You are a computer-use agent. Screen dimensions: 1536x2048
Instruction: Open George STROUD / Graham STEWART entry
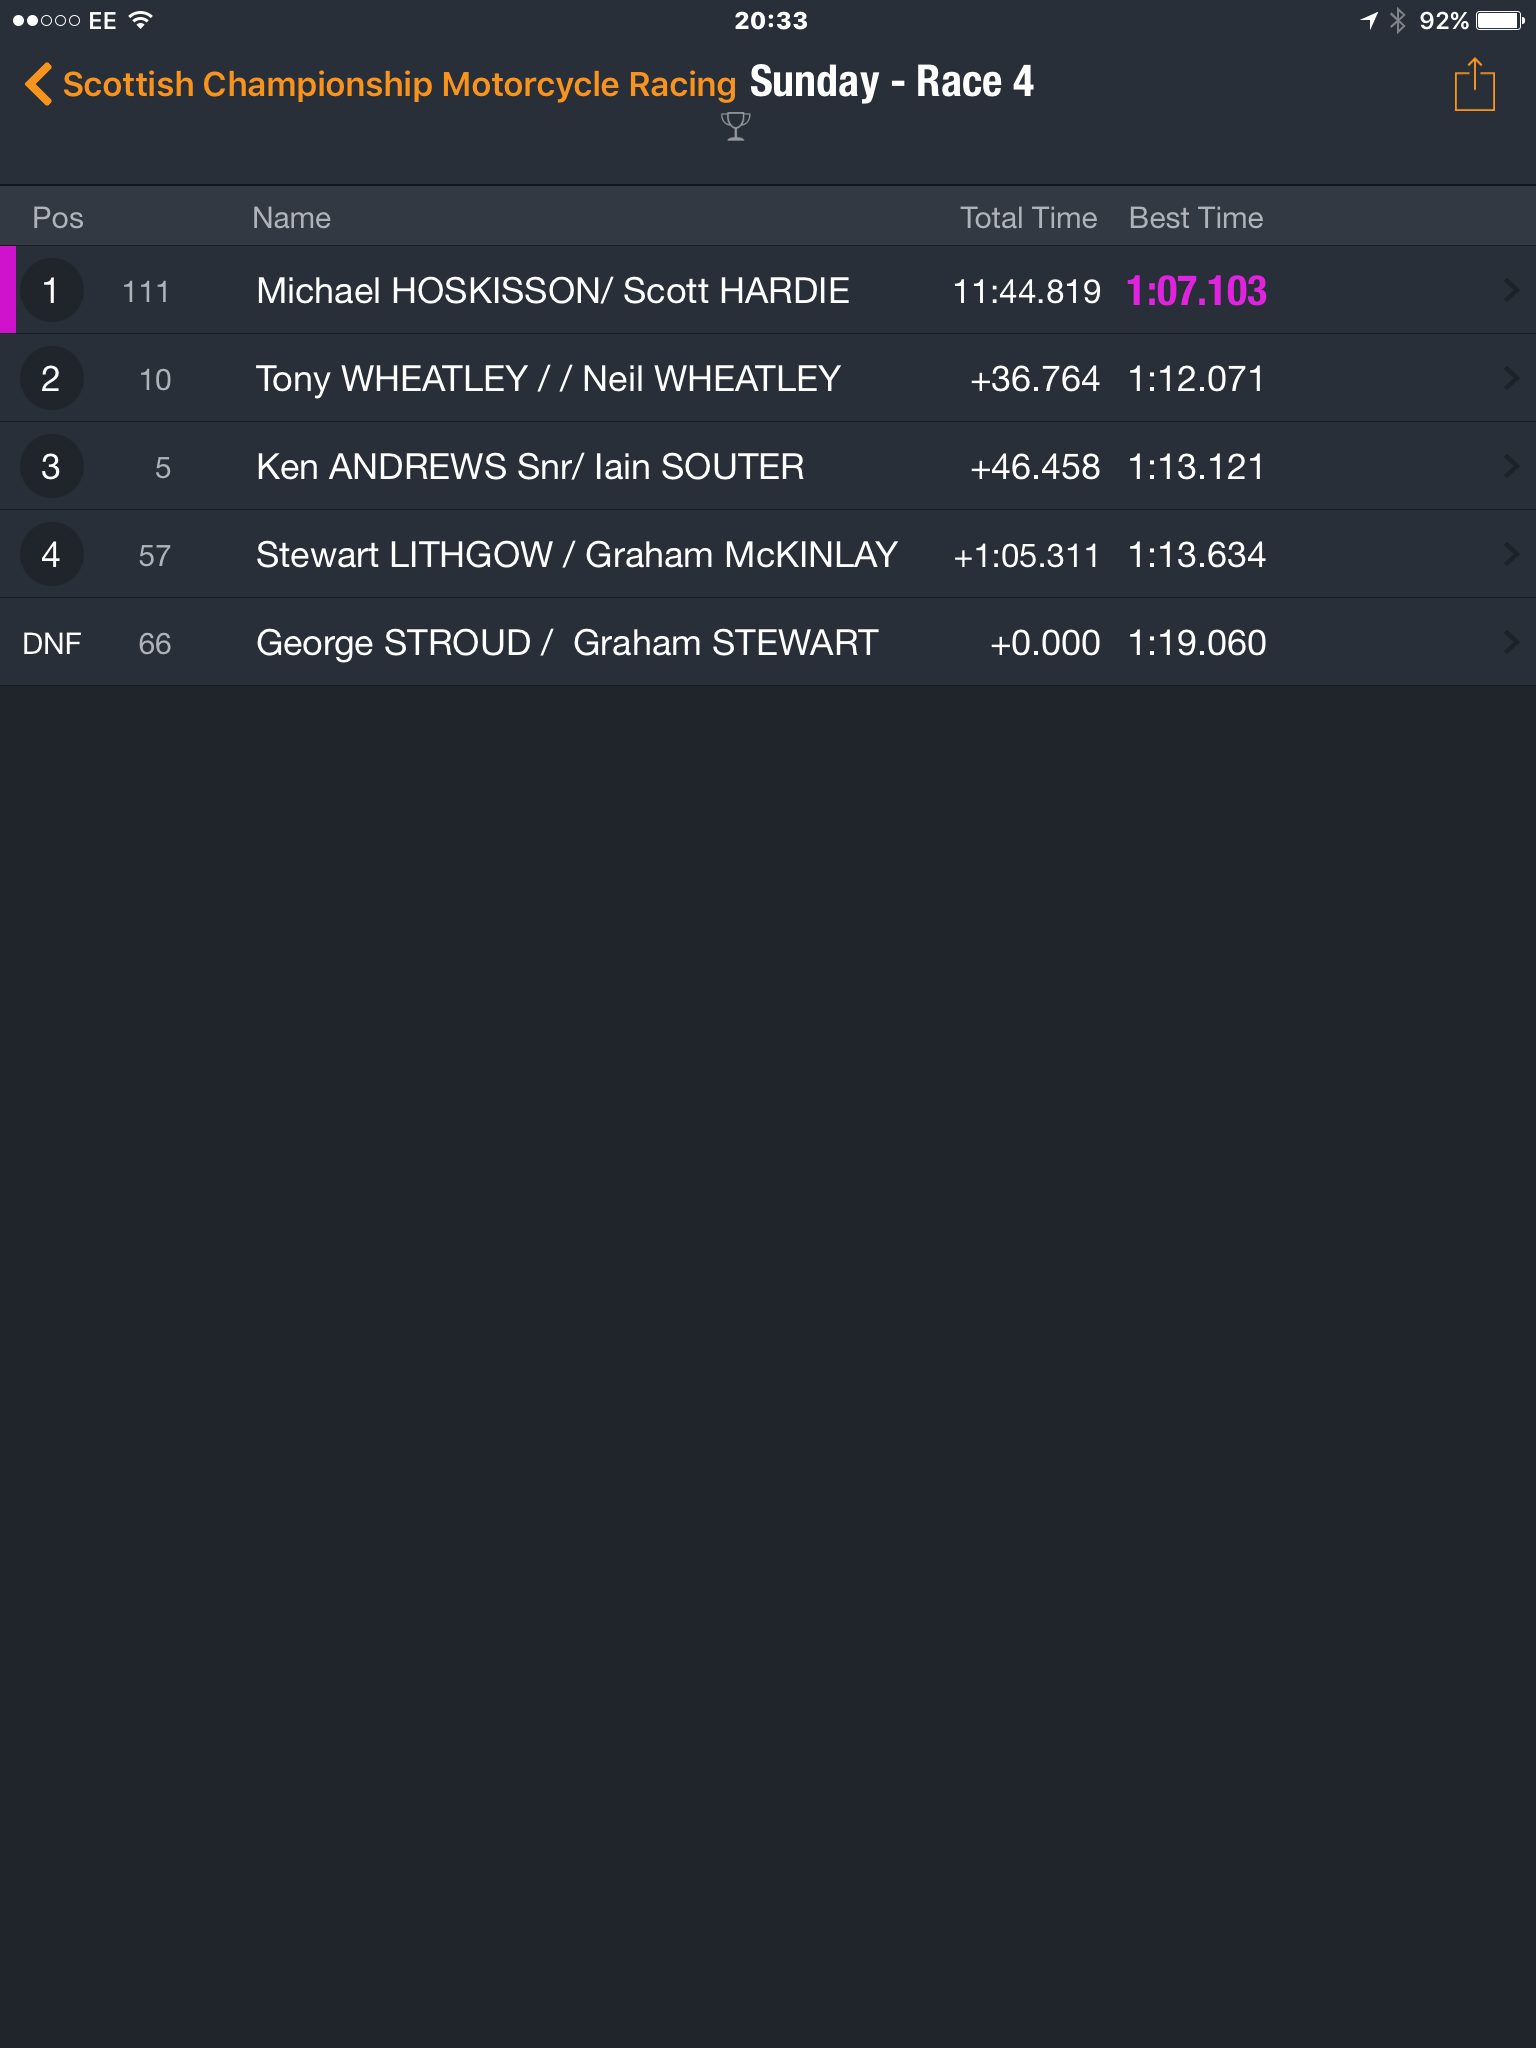coord(768,643)
